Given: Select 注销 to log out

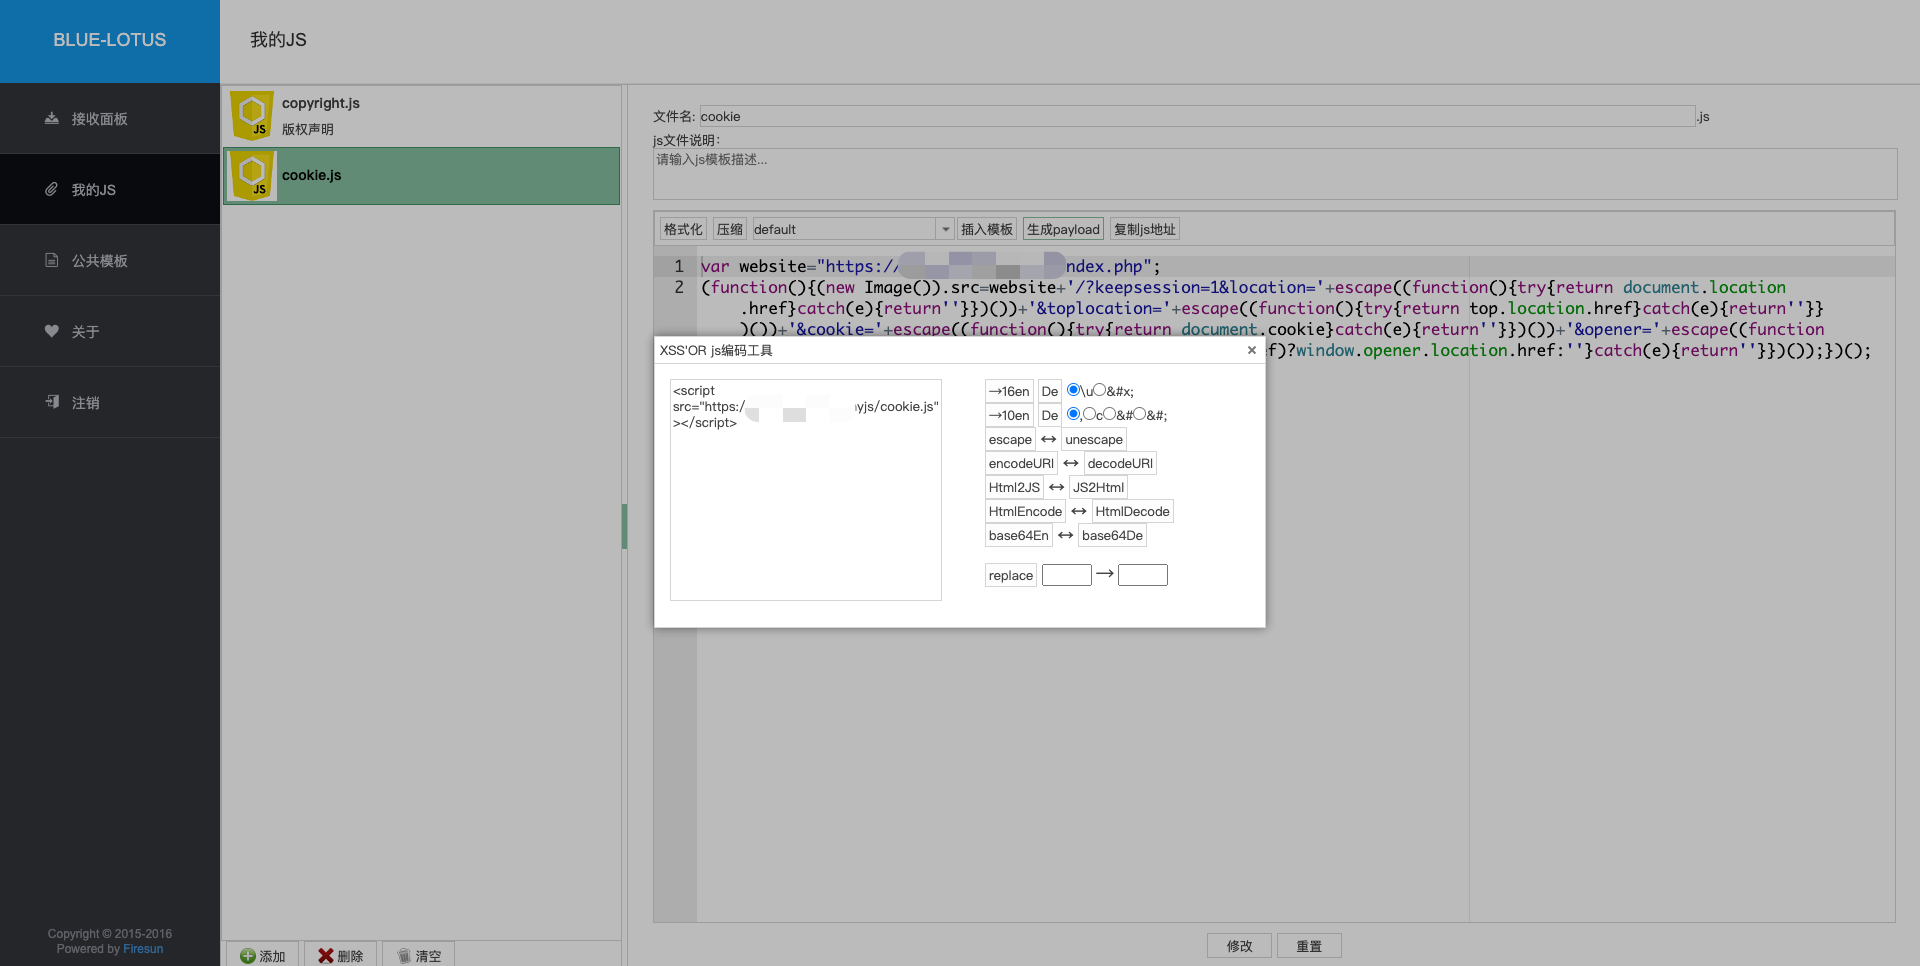Looking at the screenshot, I should [110, 402].
